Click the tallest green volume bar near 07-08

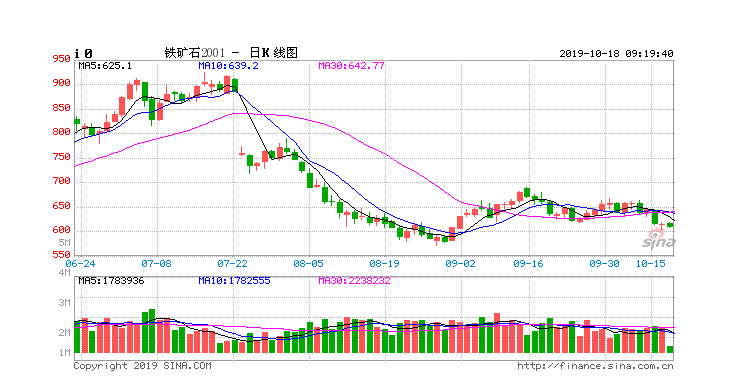pos(151,331)
